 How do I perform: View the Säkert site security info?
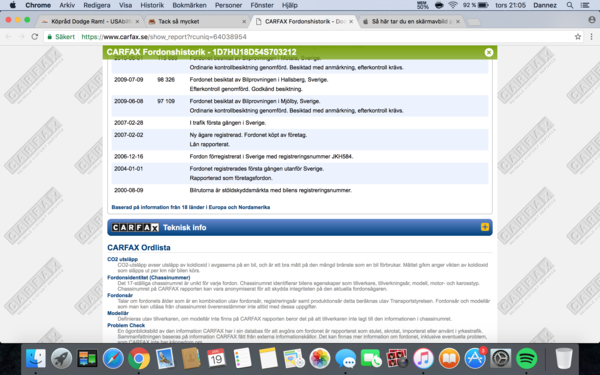click(x=61, y=37)
